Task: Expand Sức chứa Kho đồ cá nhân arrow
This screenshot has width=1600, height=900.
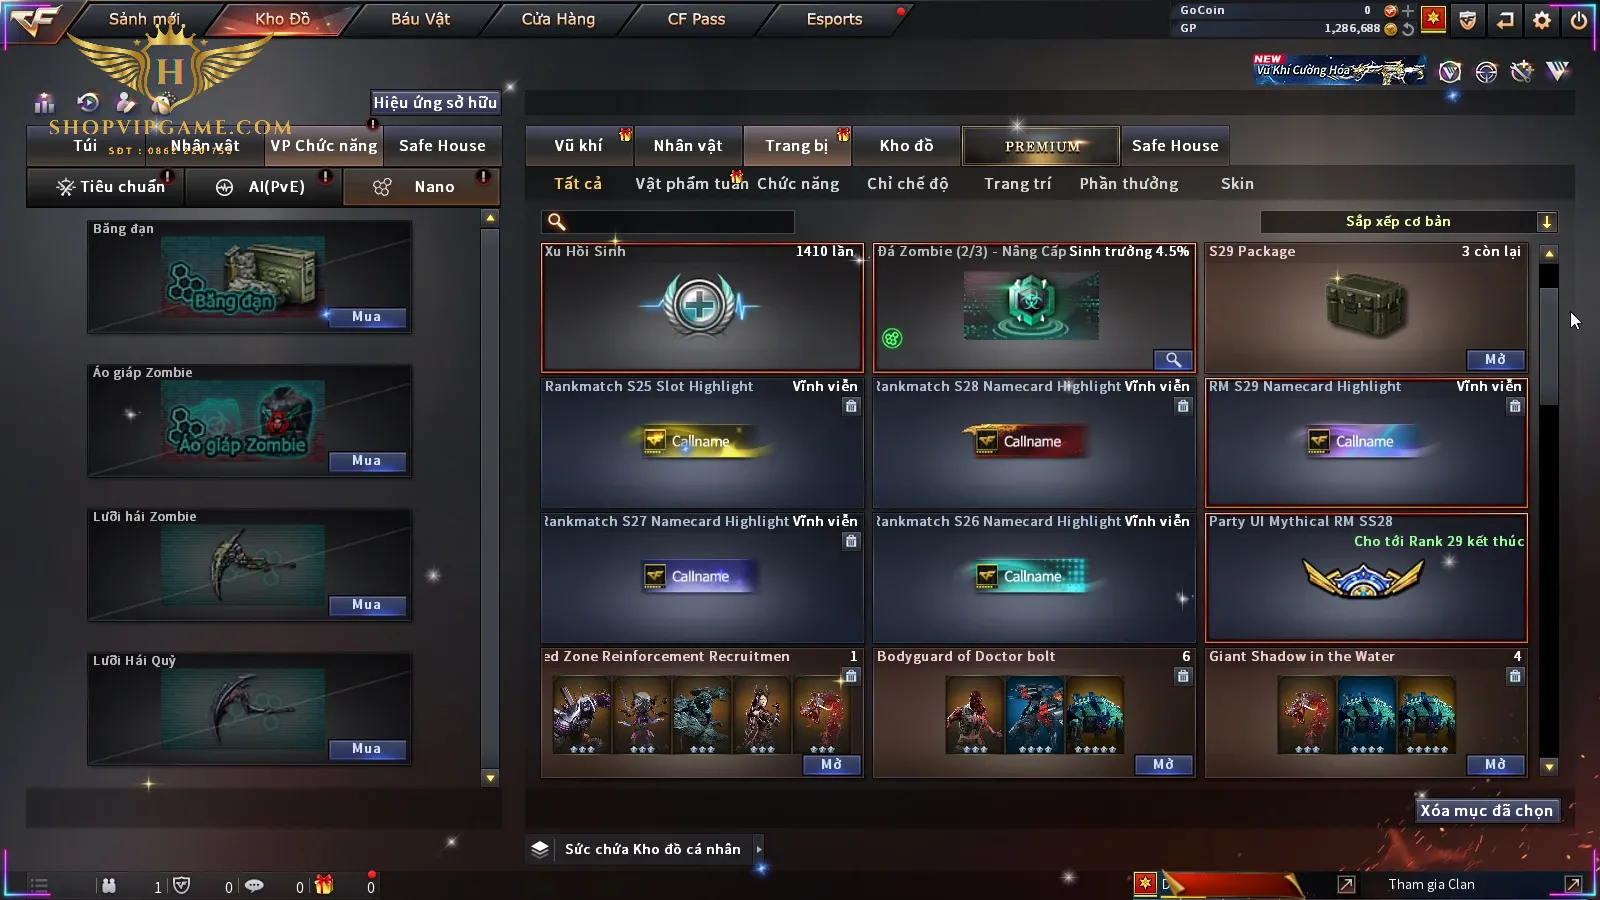Action: [x=759, y=849]
